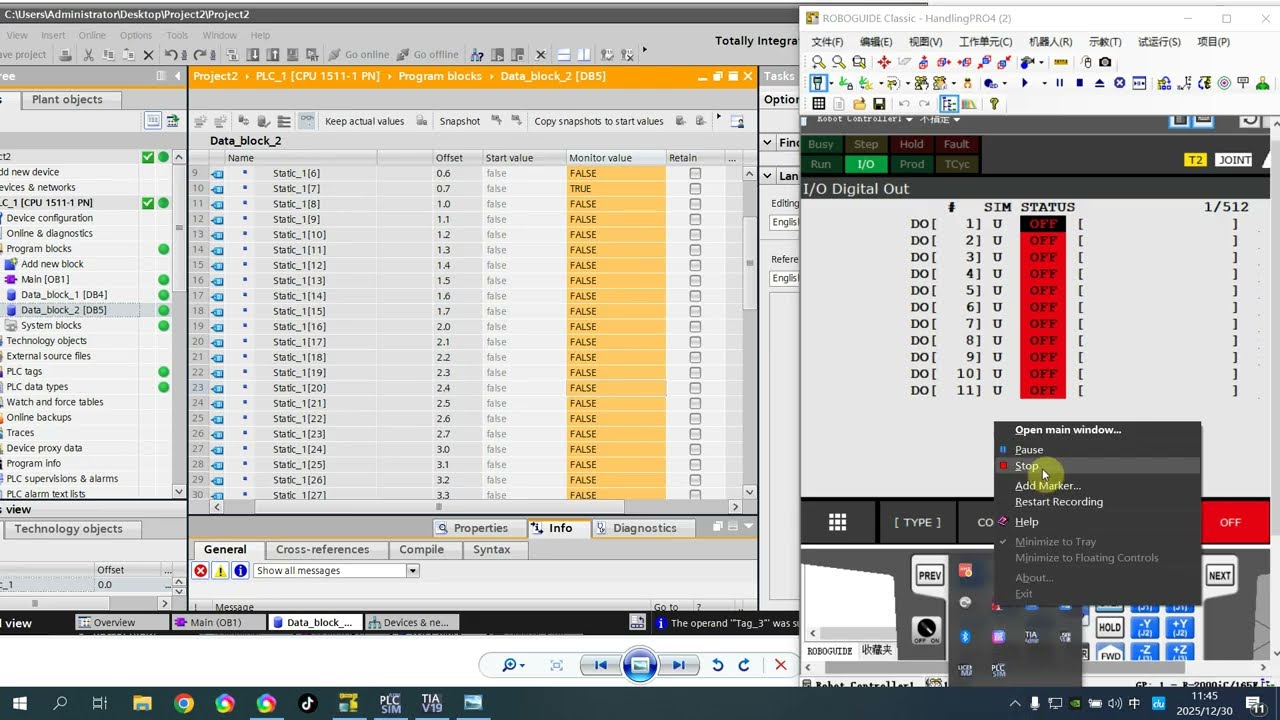1280x720 pixels.
Task: Click orange Monitor value TRUE for Static_1[7]
Action: (615, 189)
